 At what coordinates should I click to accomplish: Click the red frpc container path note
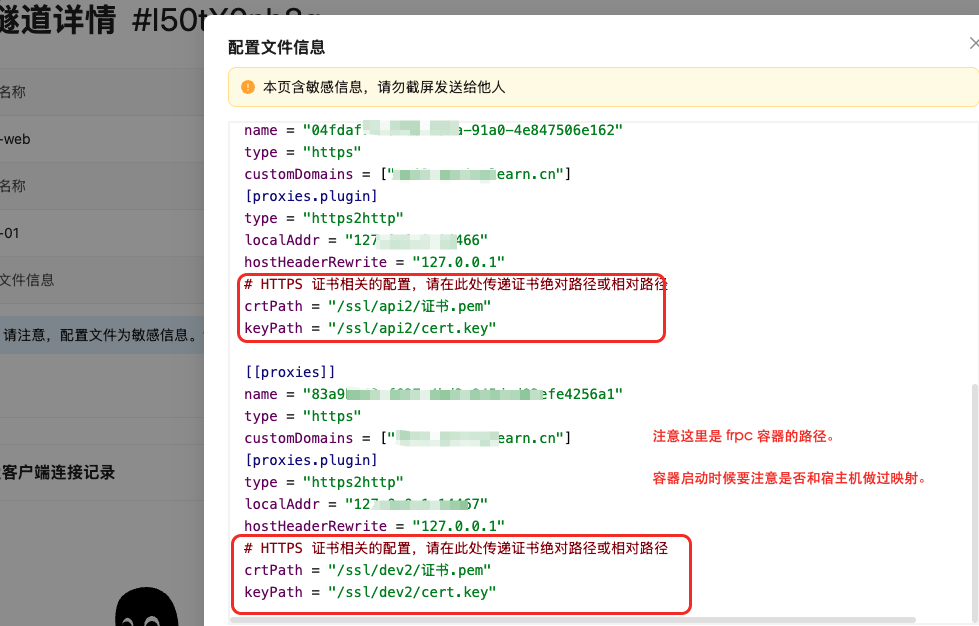tap(742, 436)
